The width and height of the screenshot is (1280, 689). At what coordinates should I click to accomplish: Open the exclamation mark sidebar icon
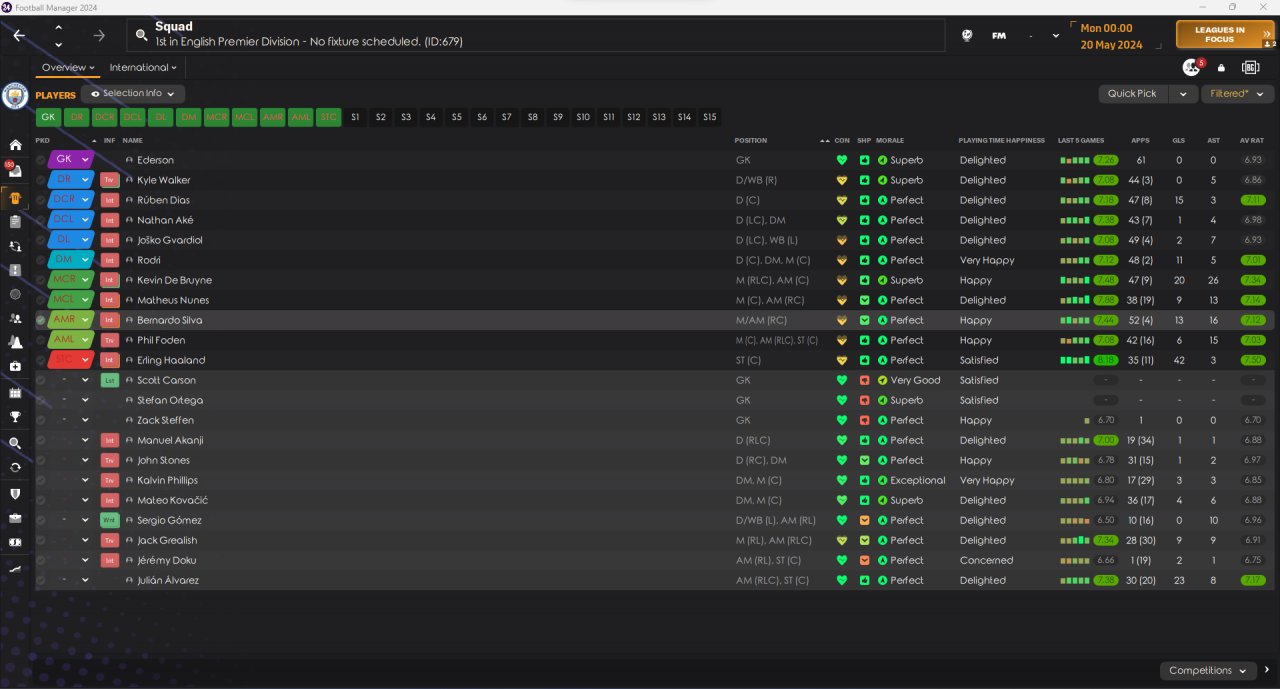[15, 270]
